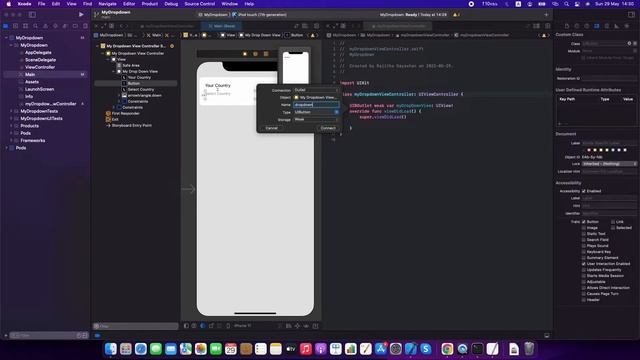Toggle User Interaction Enabled checkbox

tap(584, 264)
